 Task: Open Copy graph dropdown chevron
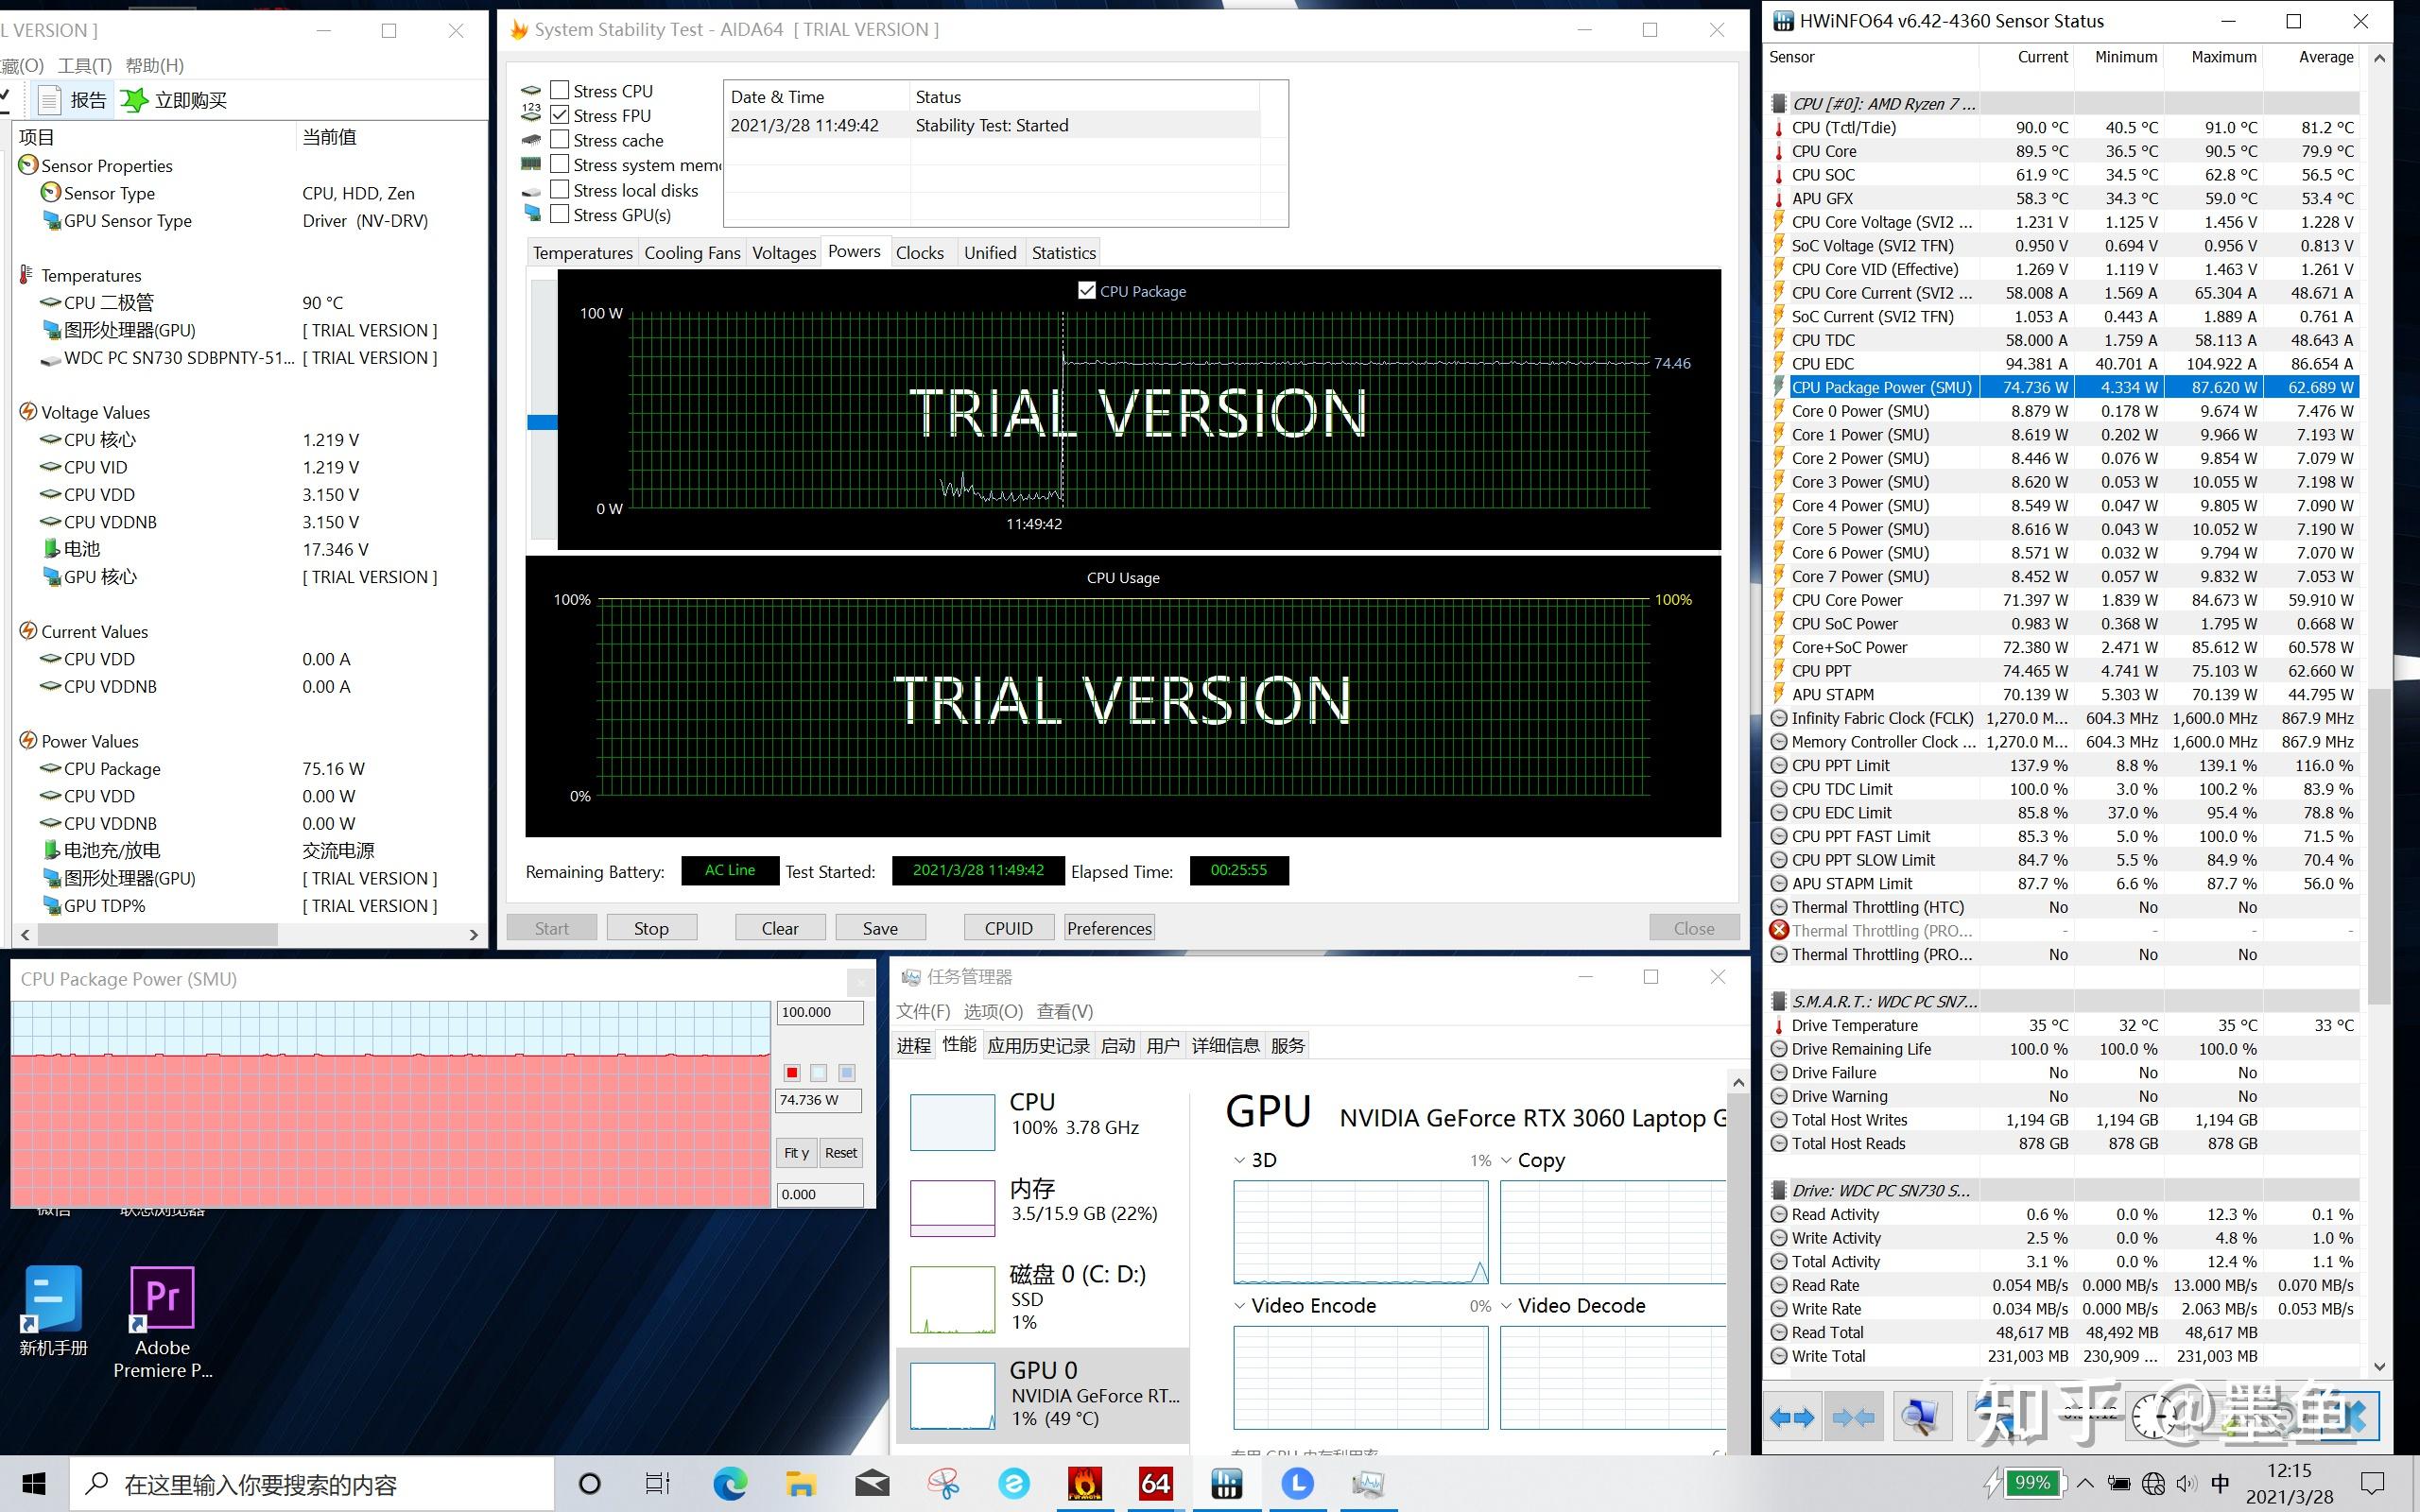point(1506,1160)
